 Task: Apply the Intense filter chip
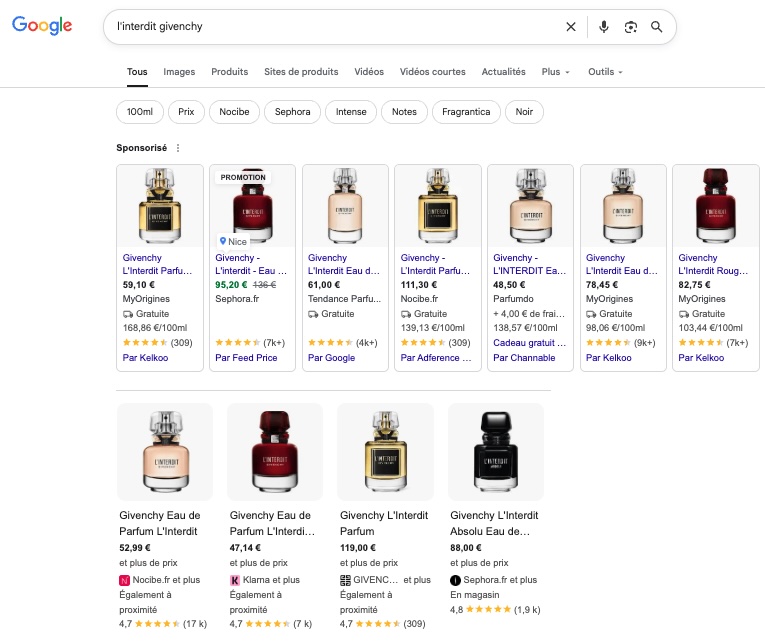[351, 112]
